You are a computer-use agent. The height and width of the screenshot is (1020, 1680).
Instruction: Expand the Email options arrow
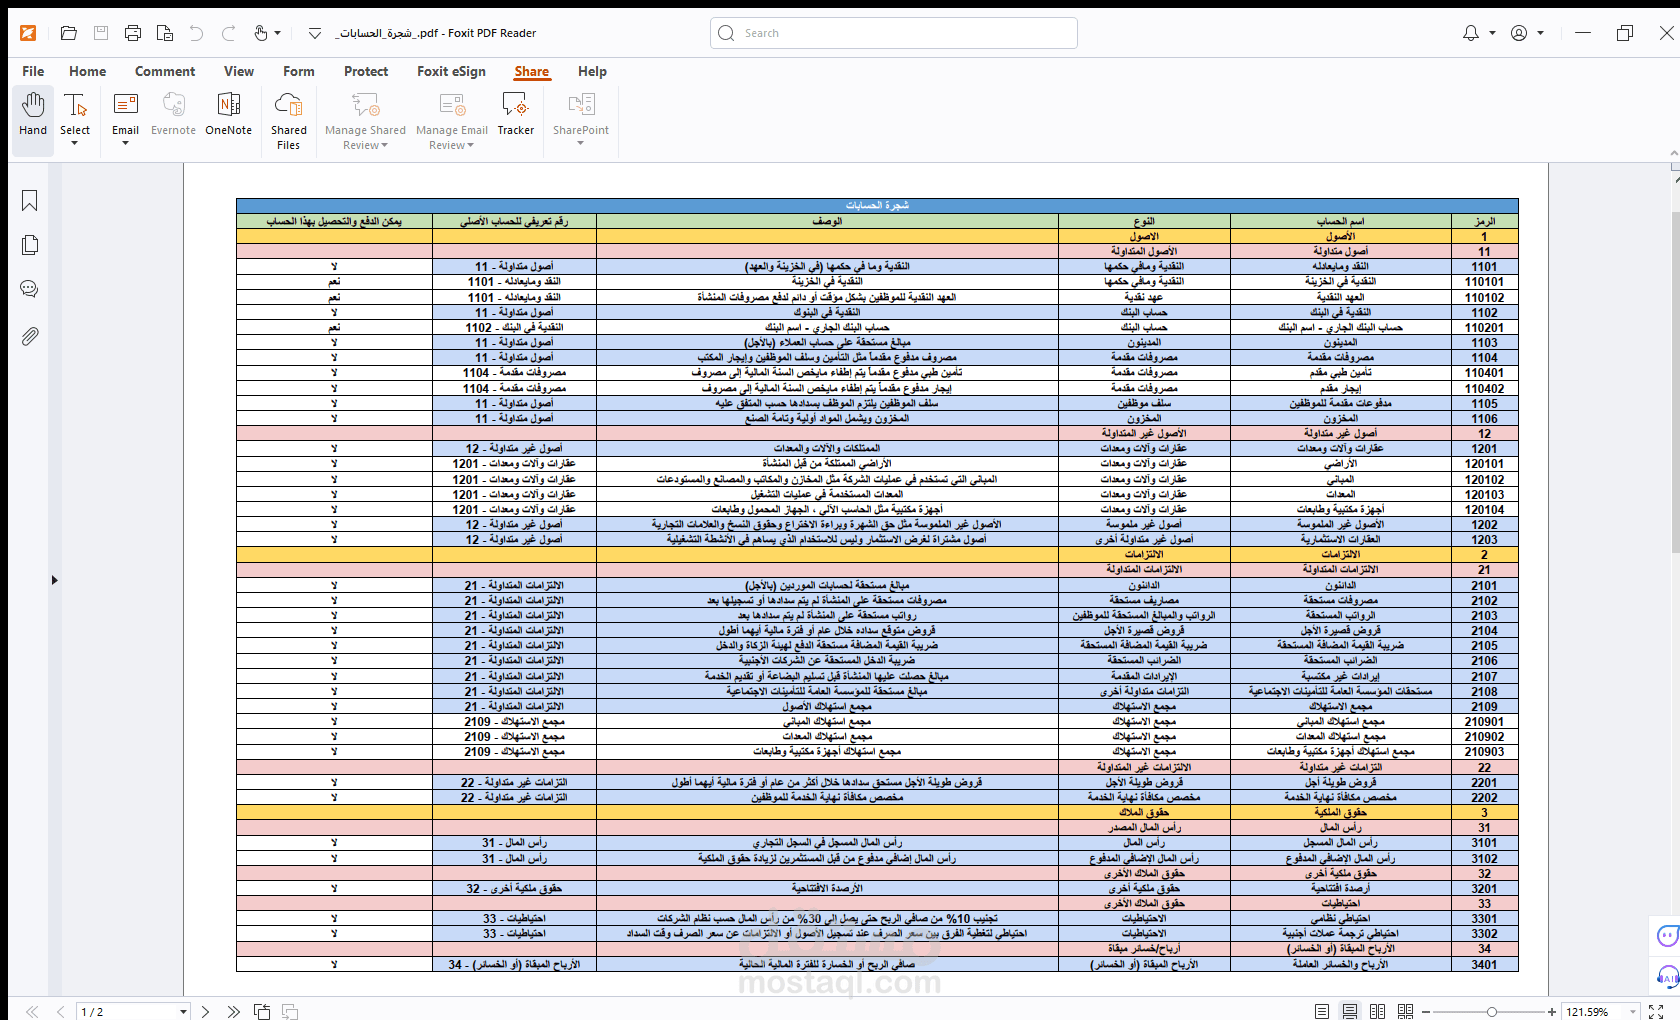click(125, 144)
